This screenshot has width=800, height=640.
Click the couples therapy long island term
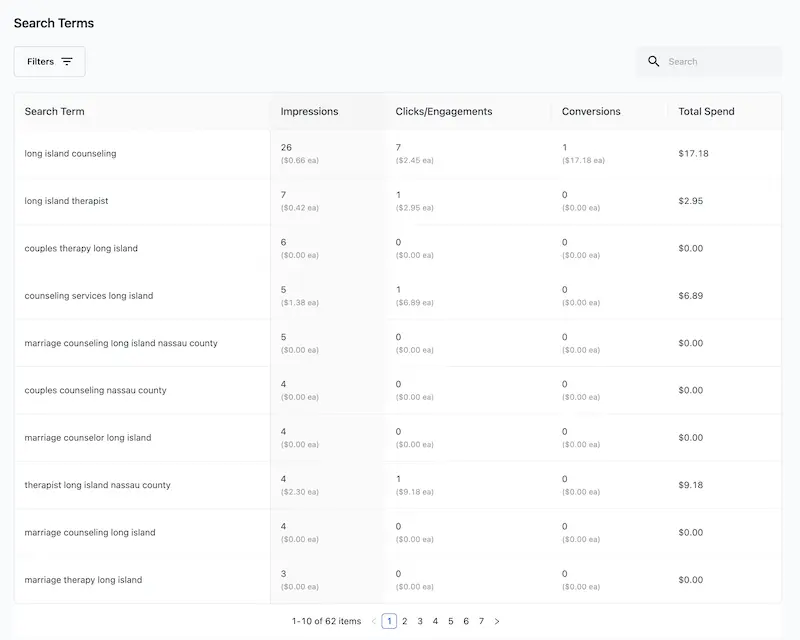(x=81, y=248)
